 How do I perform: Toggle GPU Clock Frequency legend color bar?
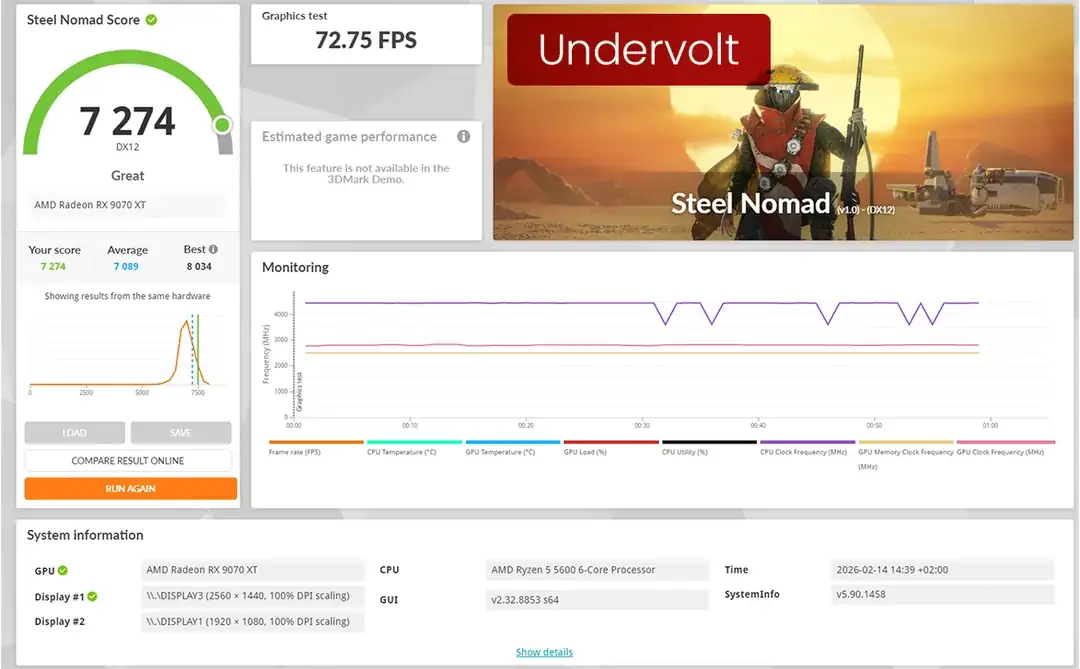click(1006, 442)
